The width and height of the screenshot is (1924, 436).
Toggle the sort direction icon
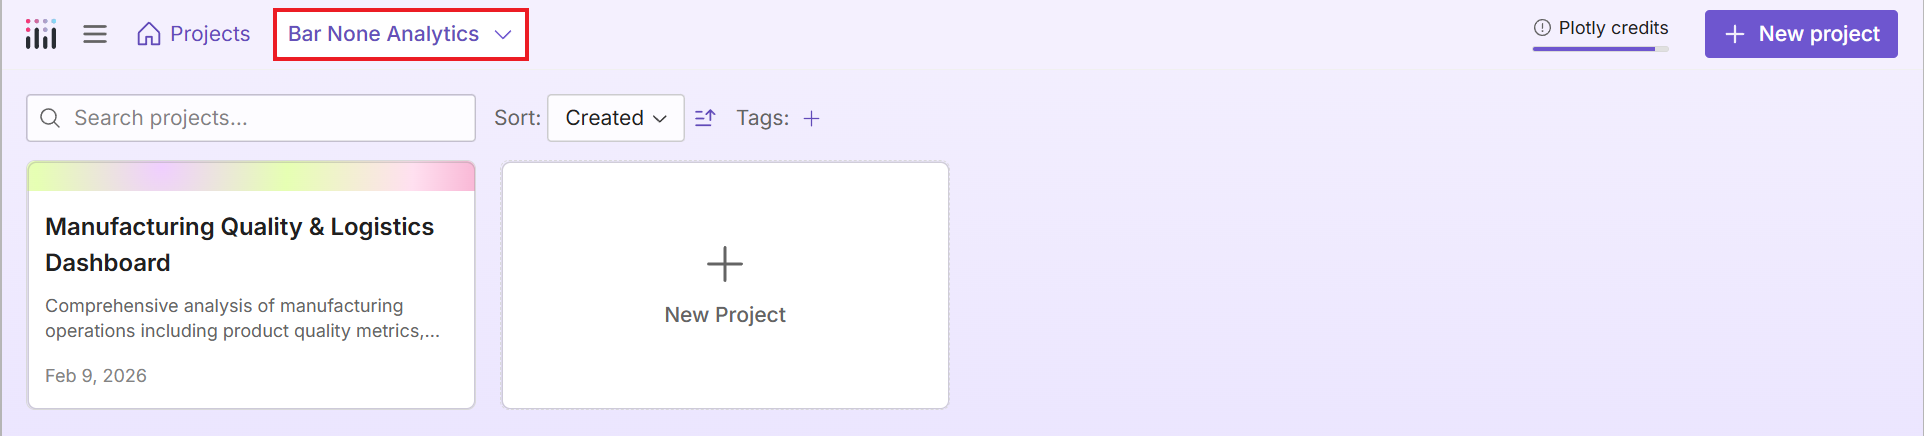click(x=705, y=118)
